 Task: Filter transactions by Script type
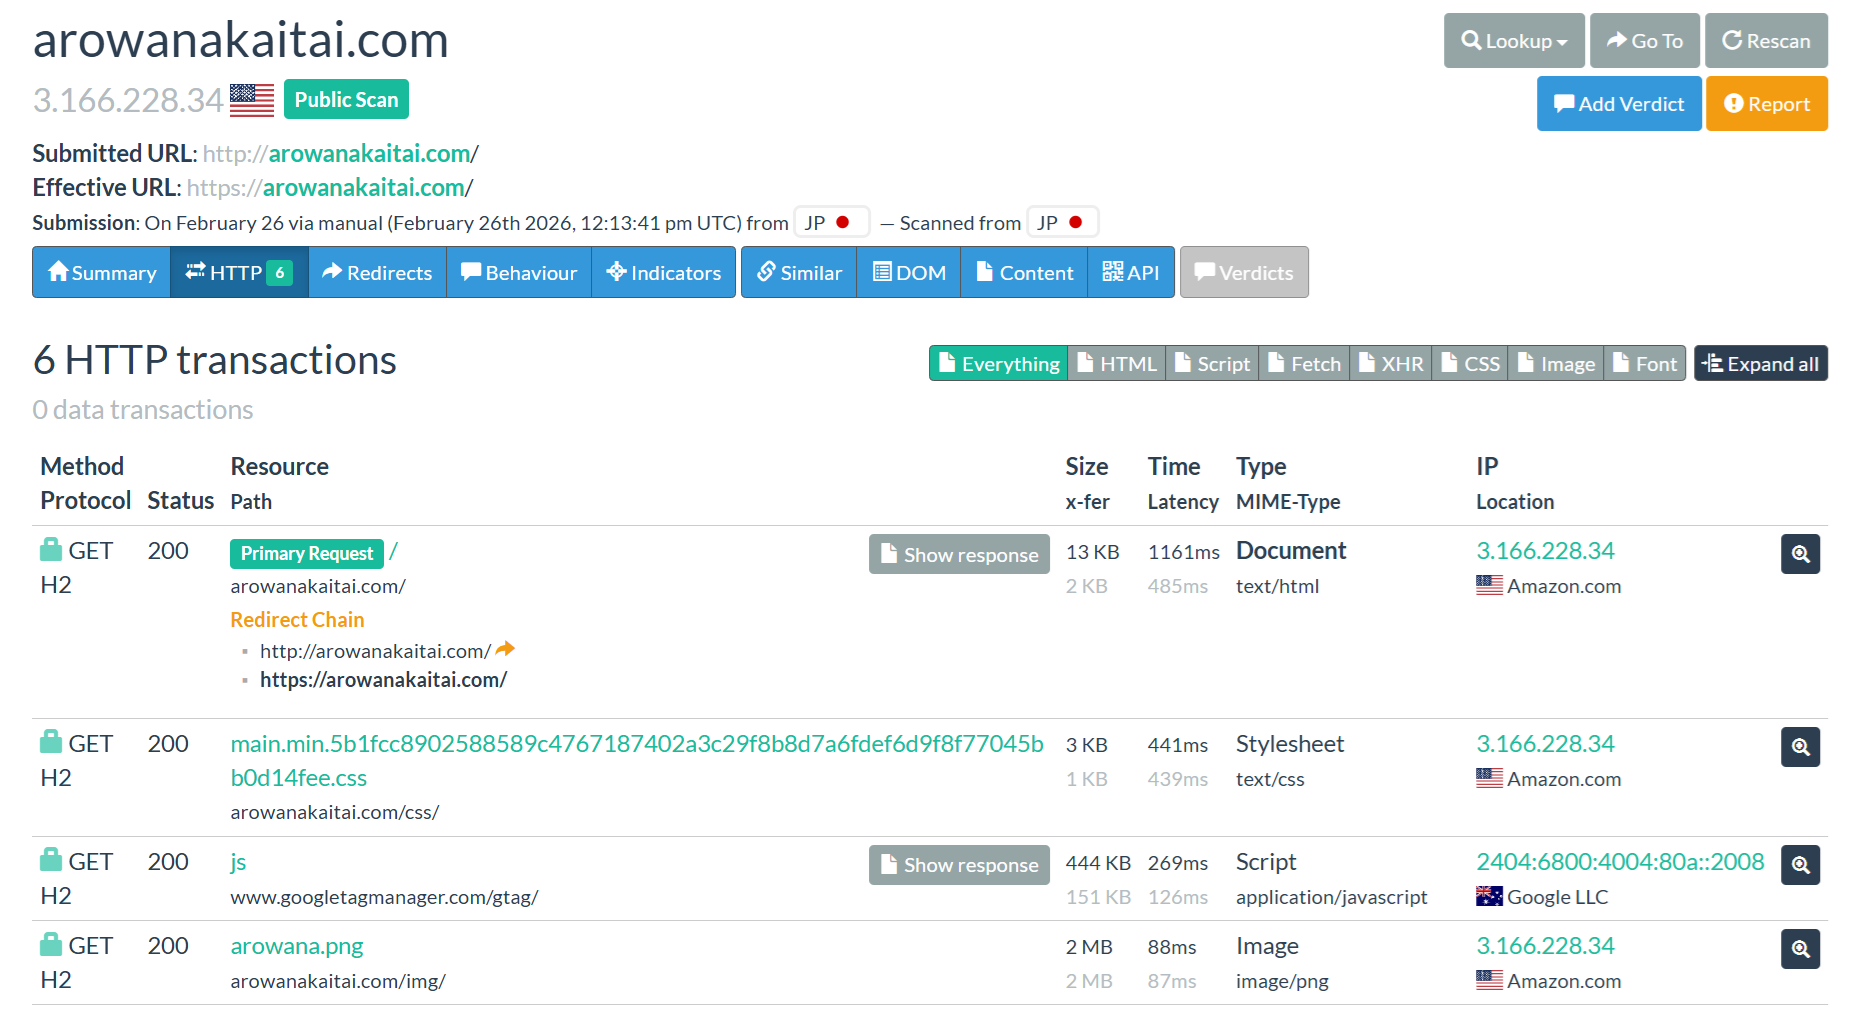click(1211, 364)
